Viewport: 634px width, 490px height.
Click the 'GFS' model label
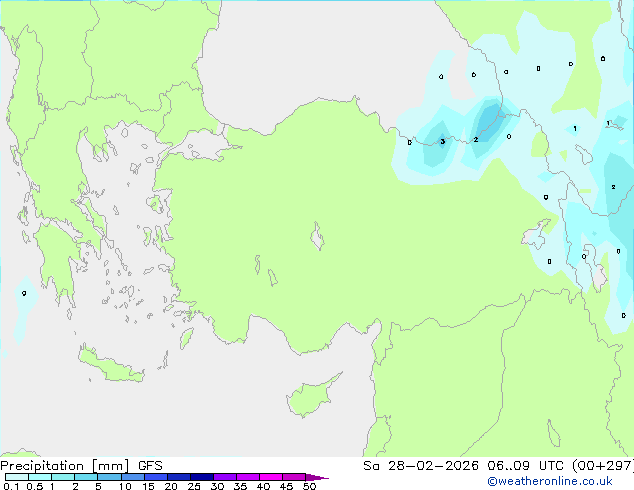(x=150, y=466)
